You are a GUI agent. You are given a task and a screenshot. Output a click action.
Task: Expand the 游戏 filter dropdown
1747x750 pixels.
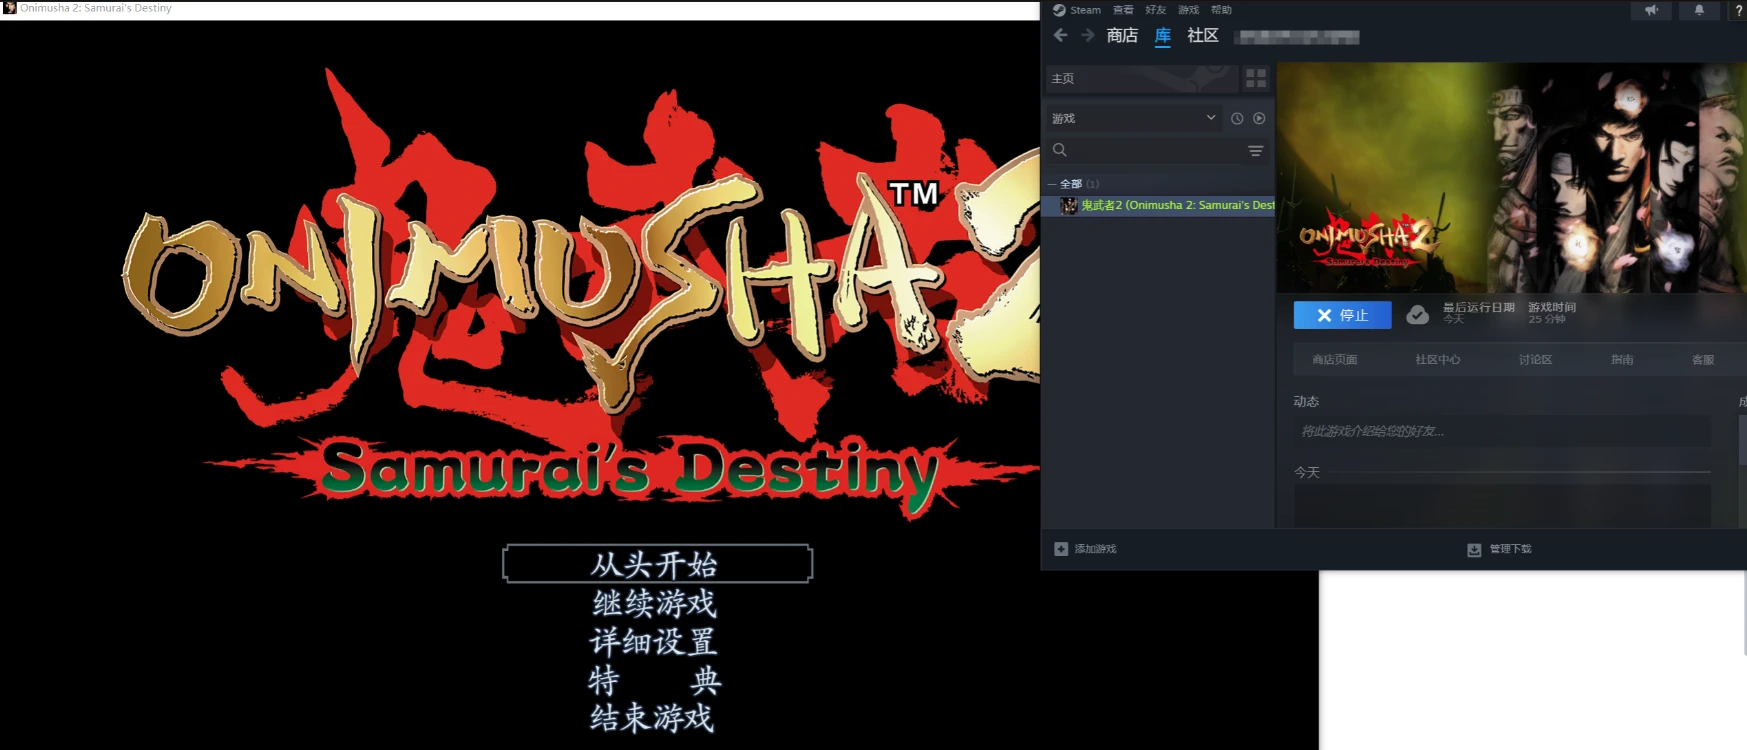(1133, 118)
